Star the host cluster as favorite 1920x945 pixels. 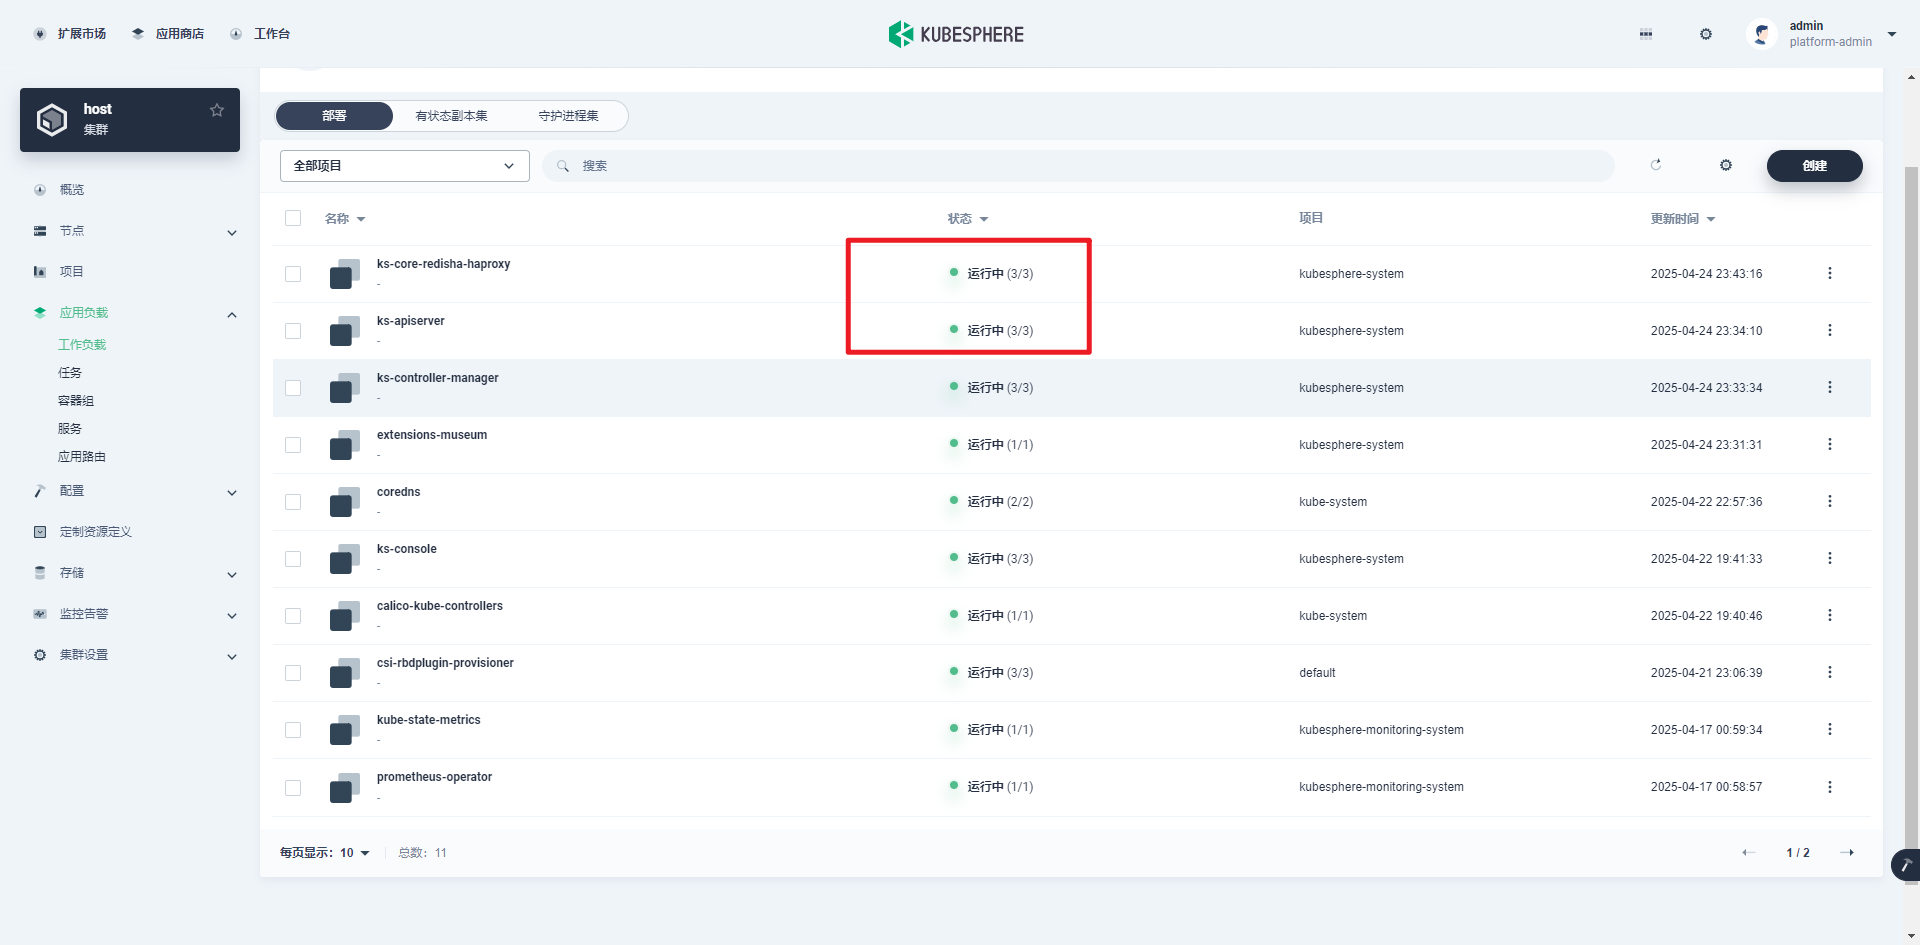point(217,110)
